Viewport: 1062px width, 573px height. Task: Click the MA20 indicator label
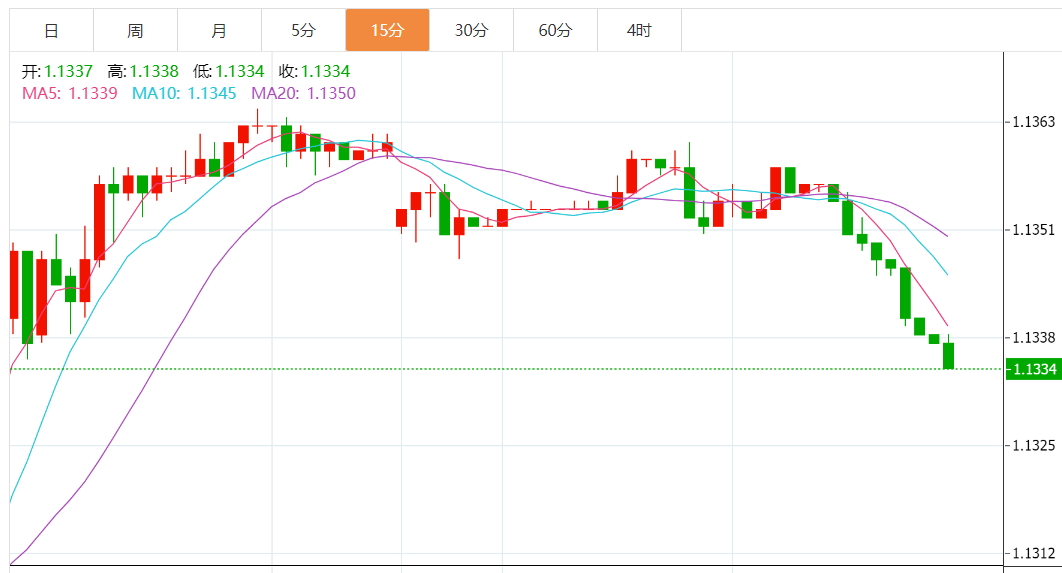tap(303, 93)
